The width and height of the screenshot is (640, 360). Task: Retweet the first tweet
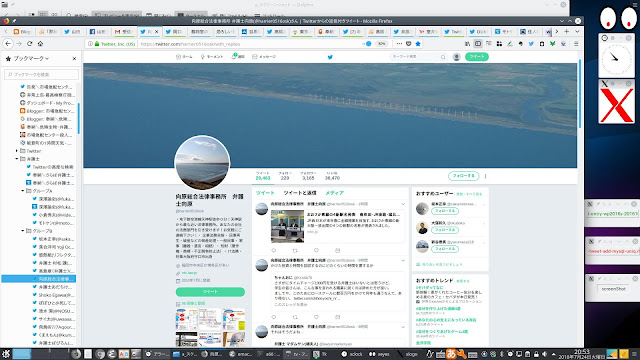click(295, 250)
